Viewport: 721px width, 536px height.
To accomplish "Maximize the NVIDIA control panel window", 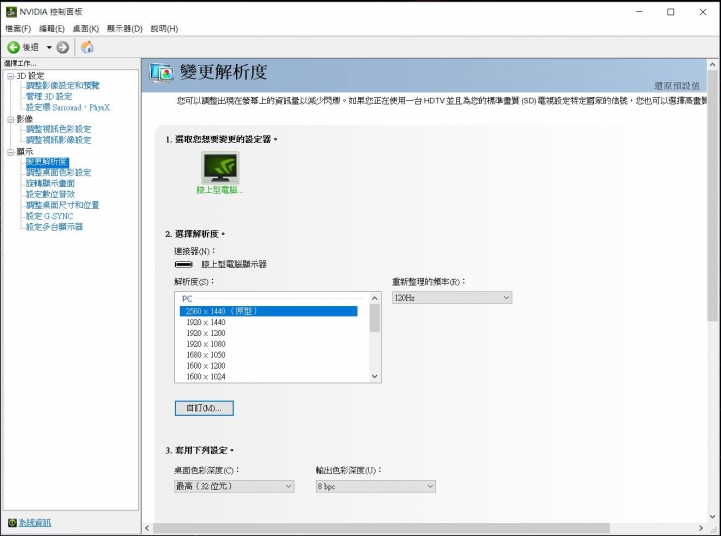I will click(670, 12).
